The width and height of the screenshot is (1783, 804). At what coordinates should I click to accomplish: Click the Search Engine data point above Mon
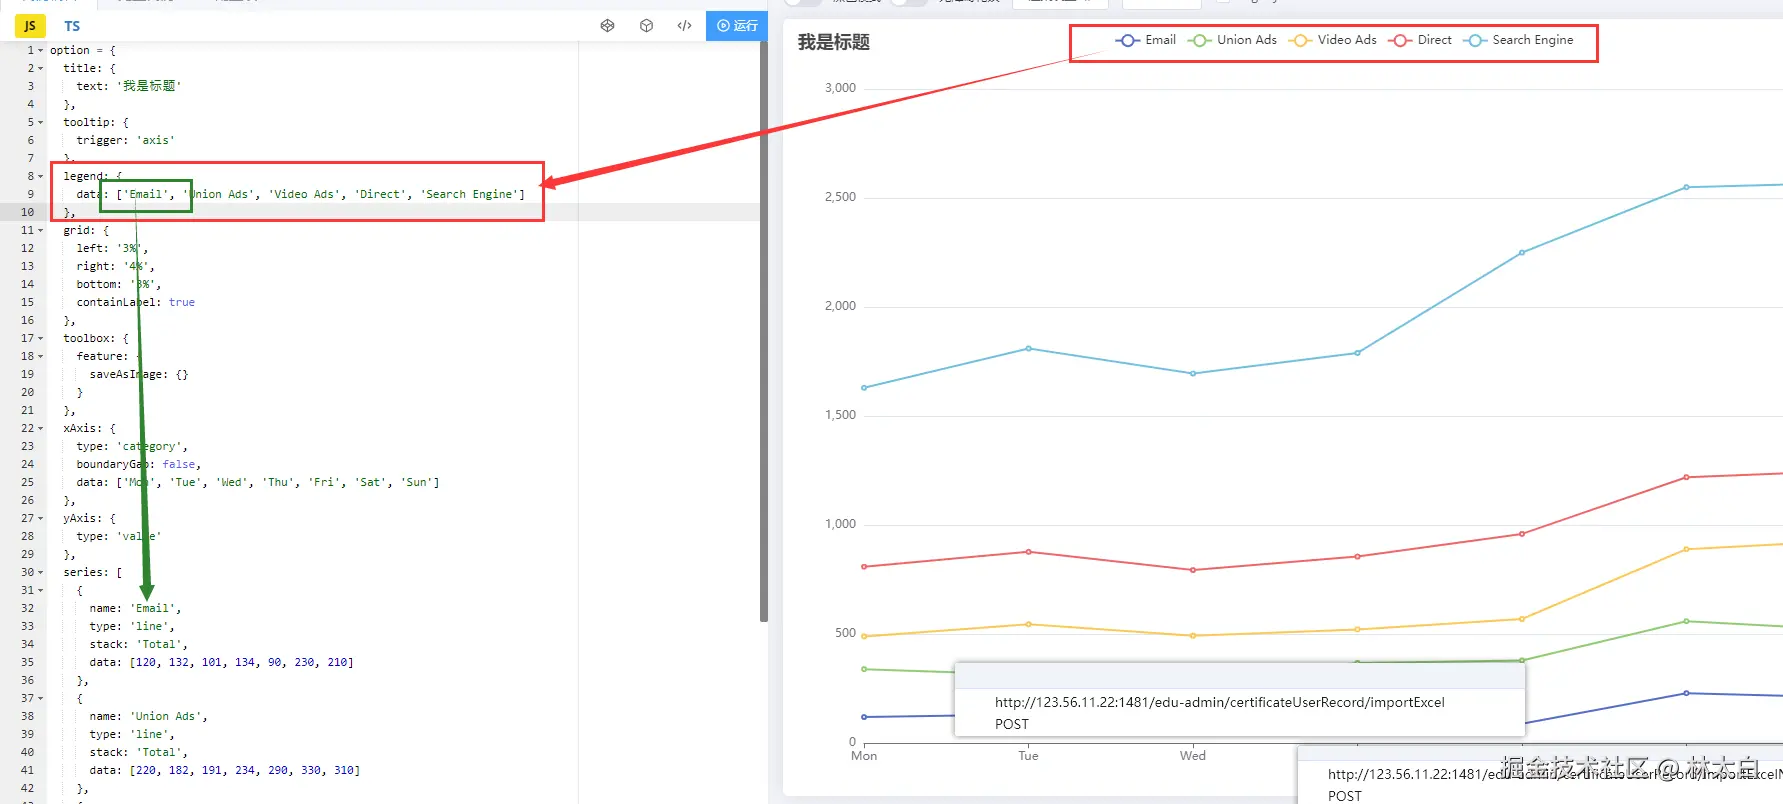pos(864,388)
